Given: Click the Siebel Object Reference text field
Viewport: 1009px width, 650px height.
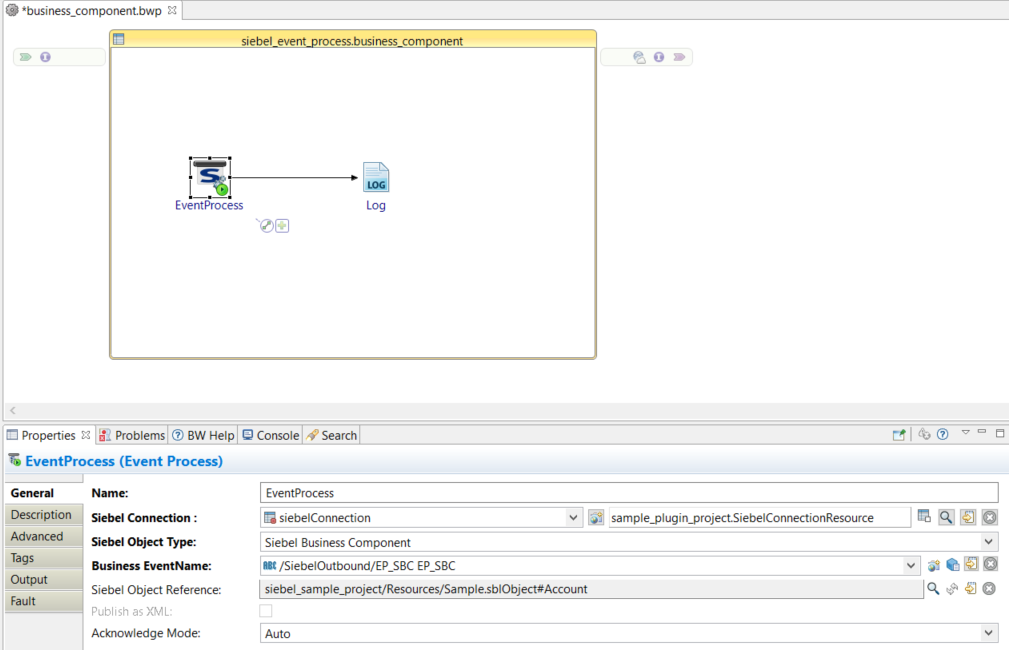Looking at the screenshot, I should click(x=591, y=589).
